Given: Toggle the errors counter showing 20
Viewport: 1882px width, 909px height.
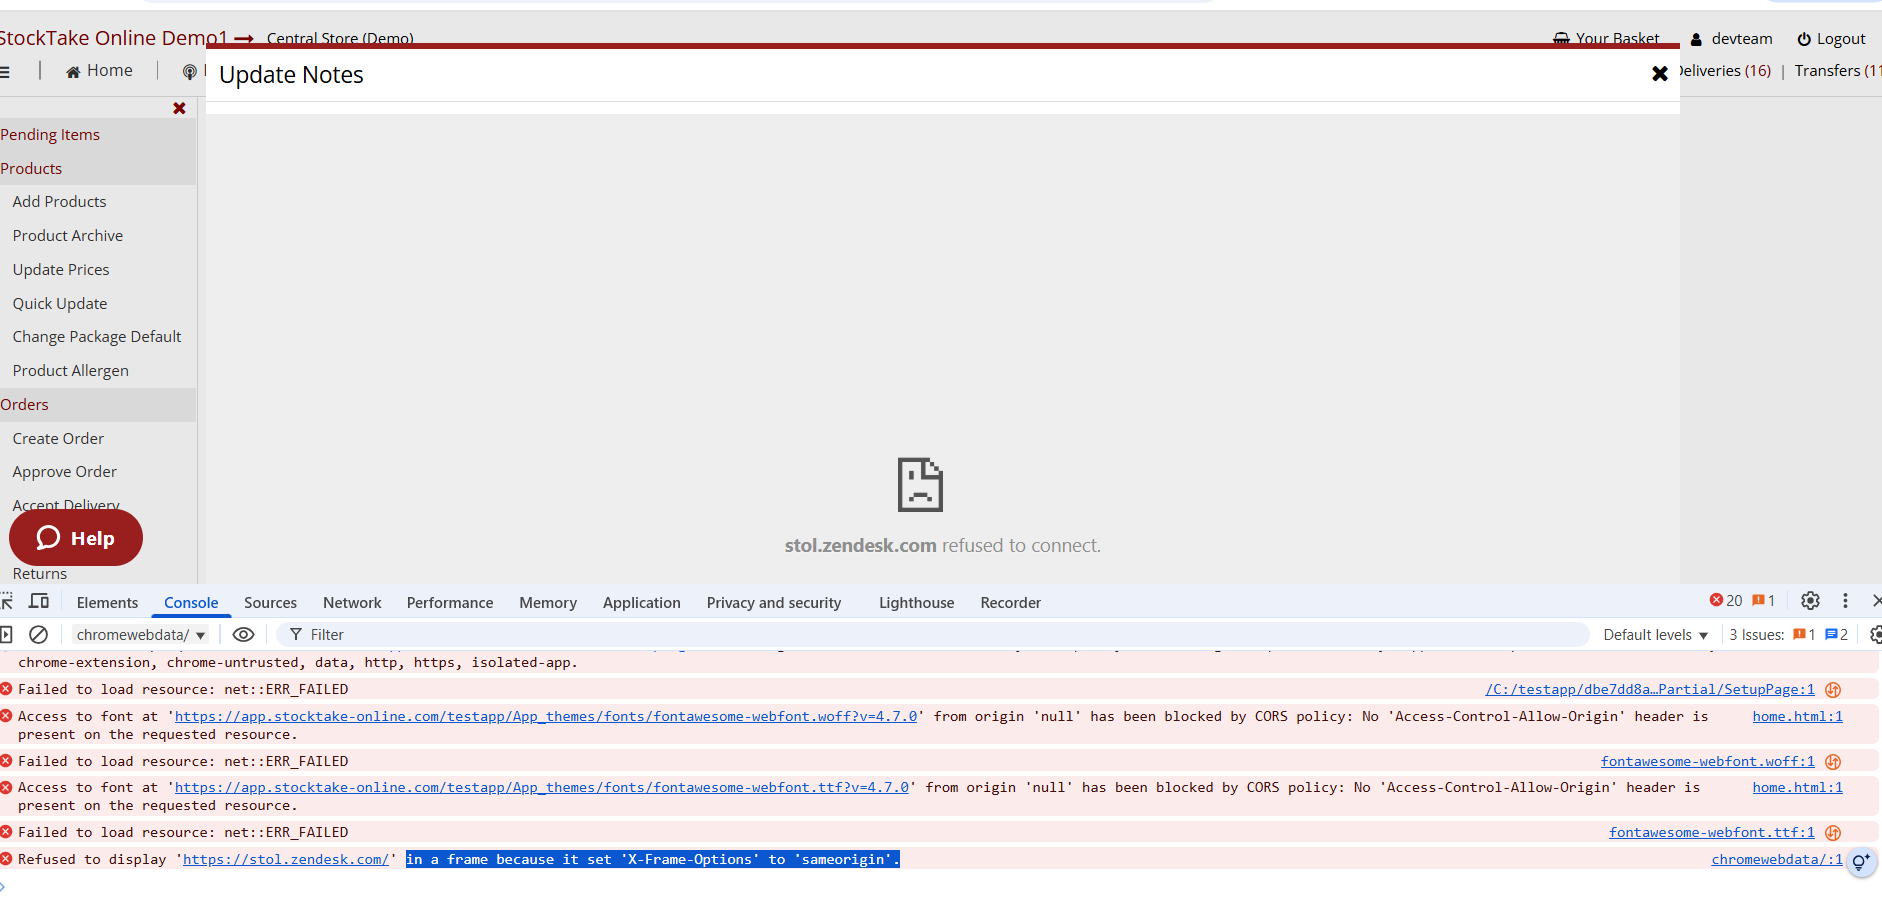Looking at the screenshot, I should tap(1728, 600).
